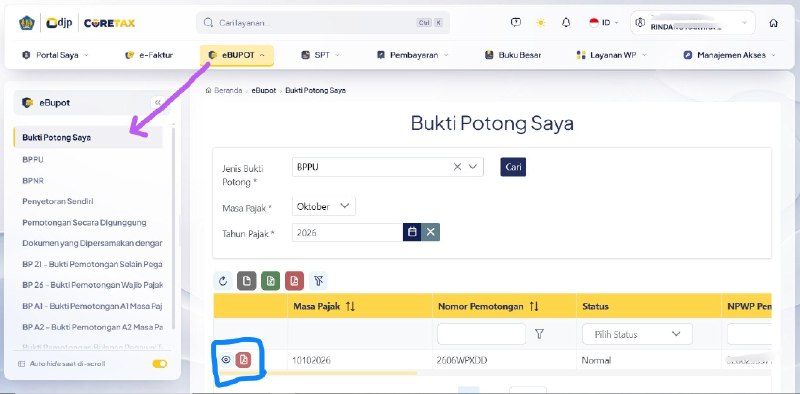Open Pemotongan Secara Digunggung item
The height and width of the screenshot is (394, 800).
point(84,223)
